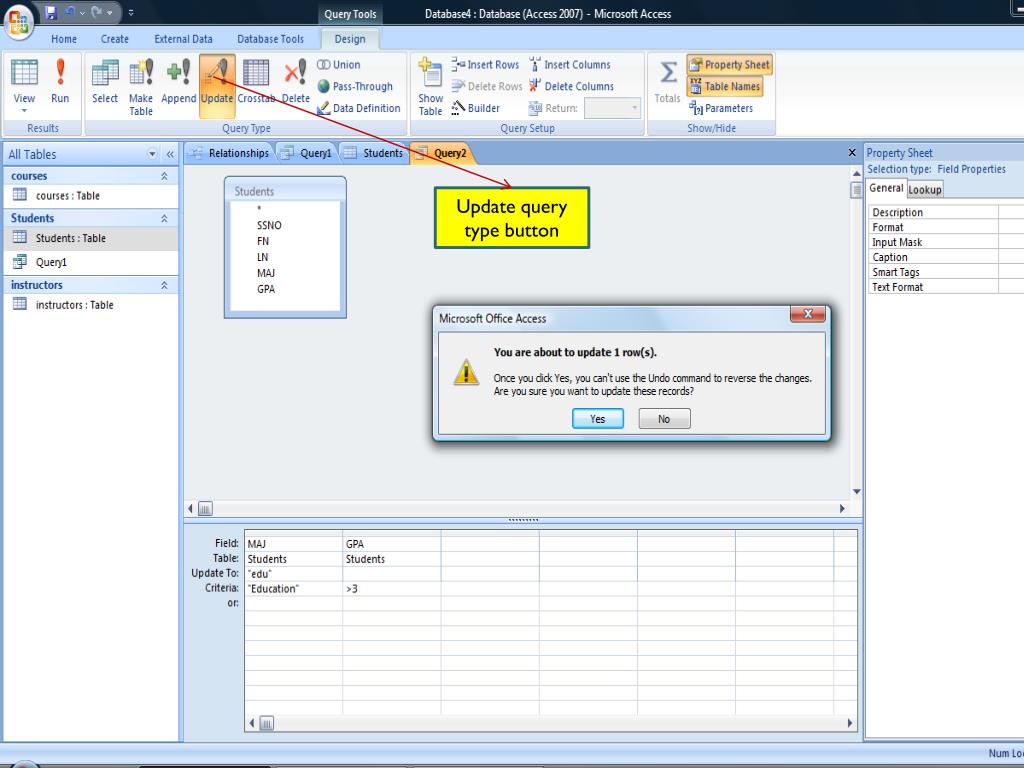This screenshot has width=1024, height=768.
Task: Switch to the Create ribbon tab
Action: pos(114,39)
